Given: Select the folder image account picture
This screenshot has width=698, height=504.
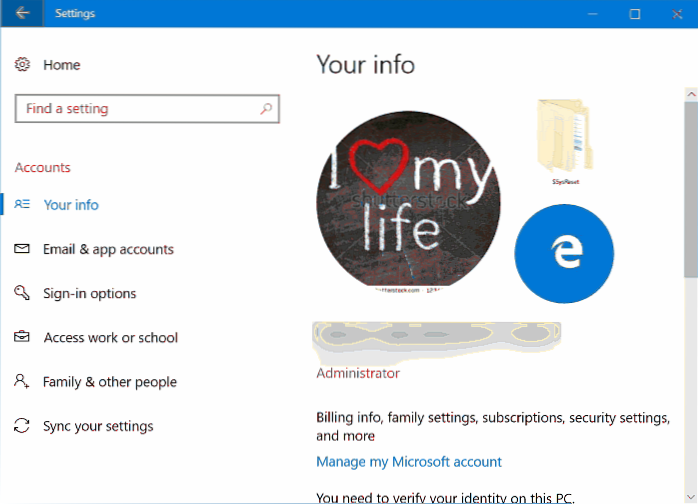Looking at the screenshot, I should pos(567,140).
